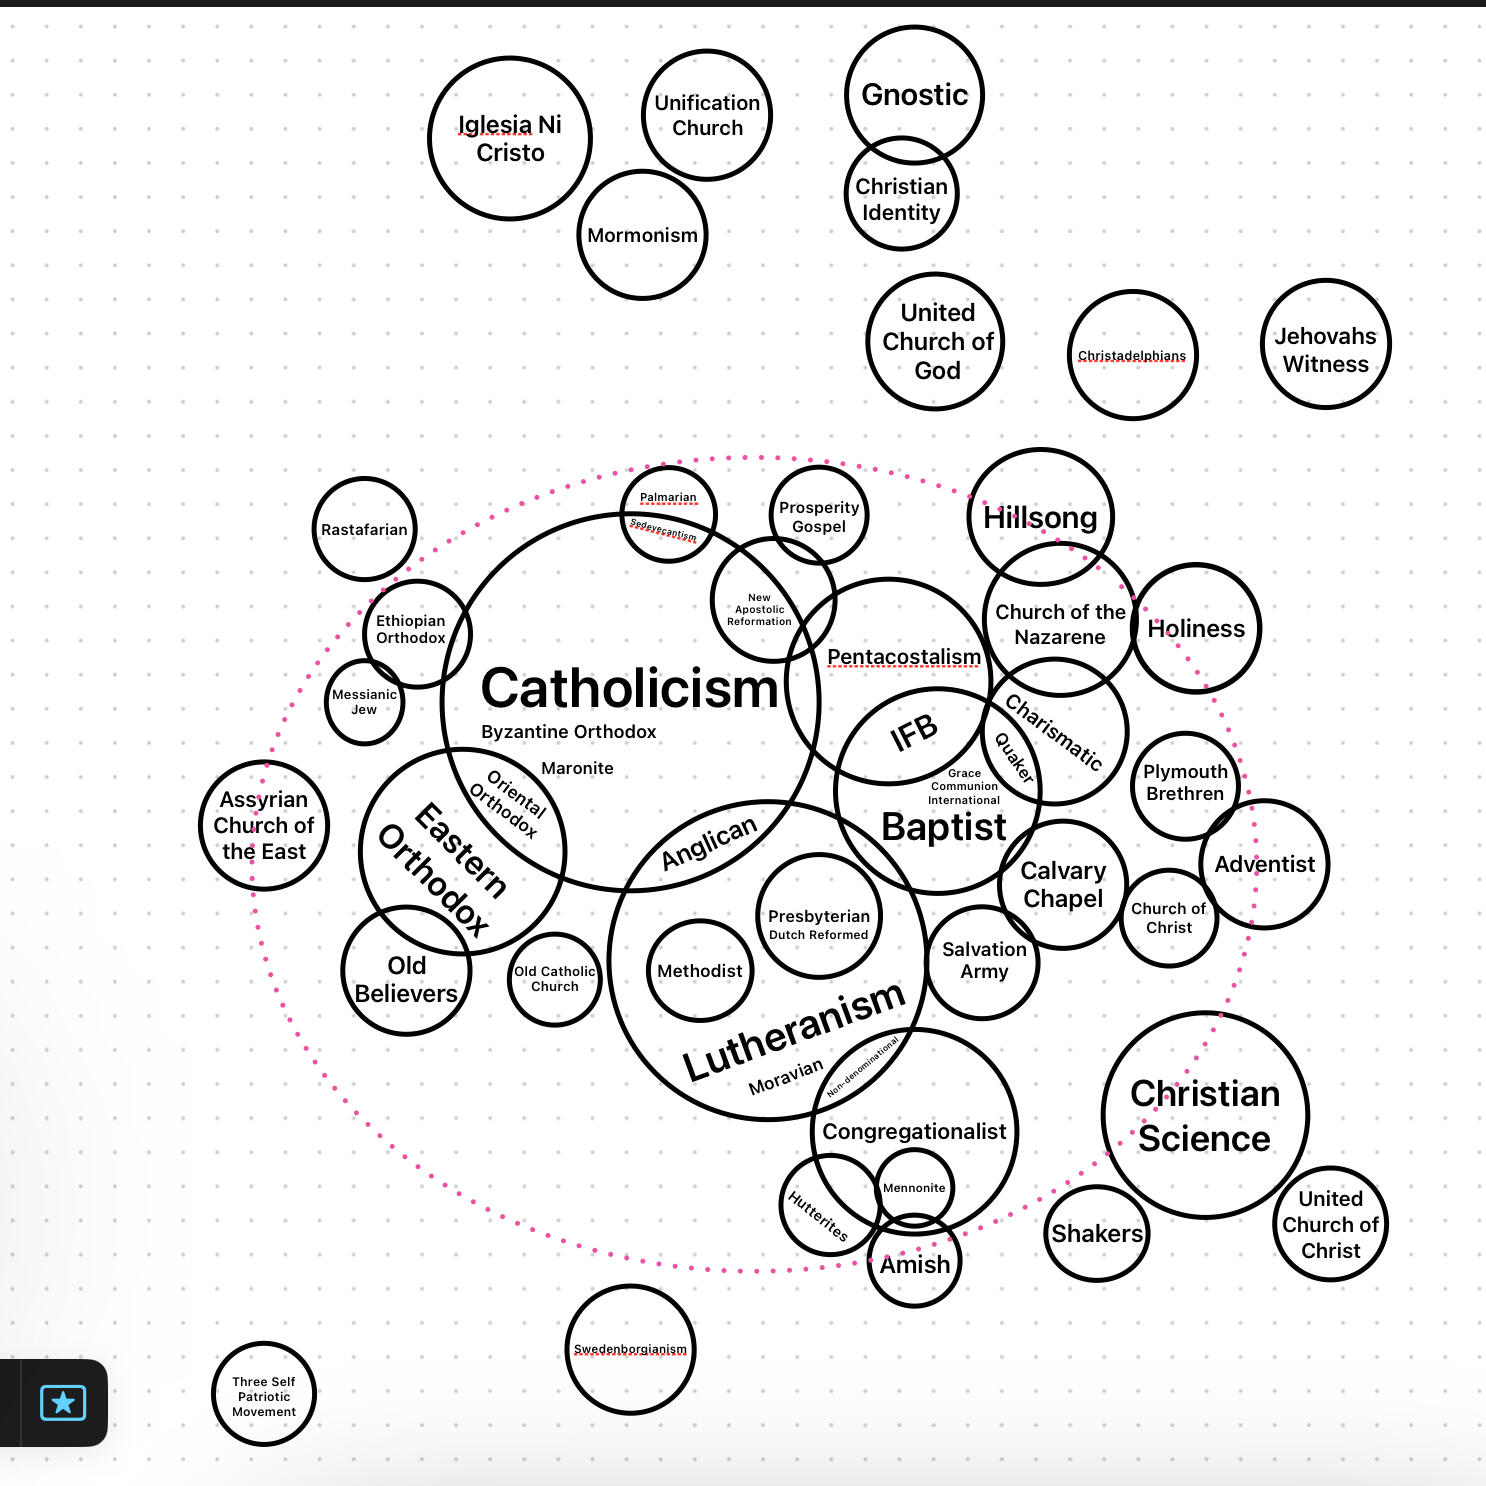Viewport: 1486px width, 1486px height.
Task: Click the Old Believers circle
Action: click(x=406, y=978)
